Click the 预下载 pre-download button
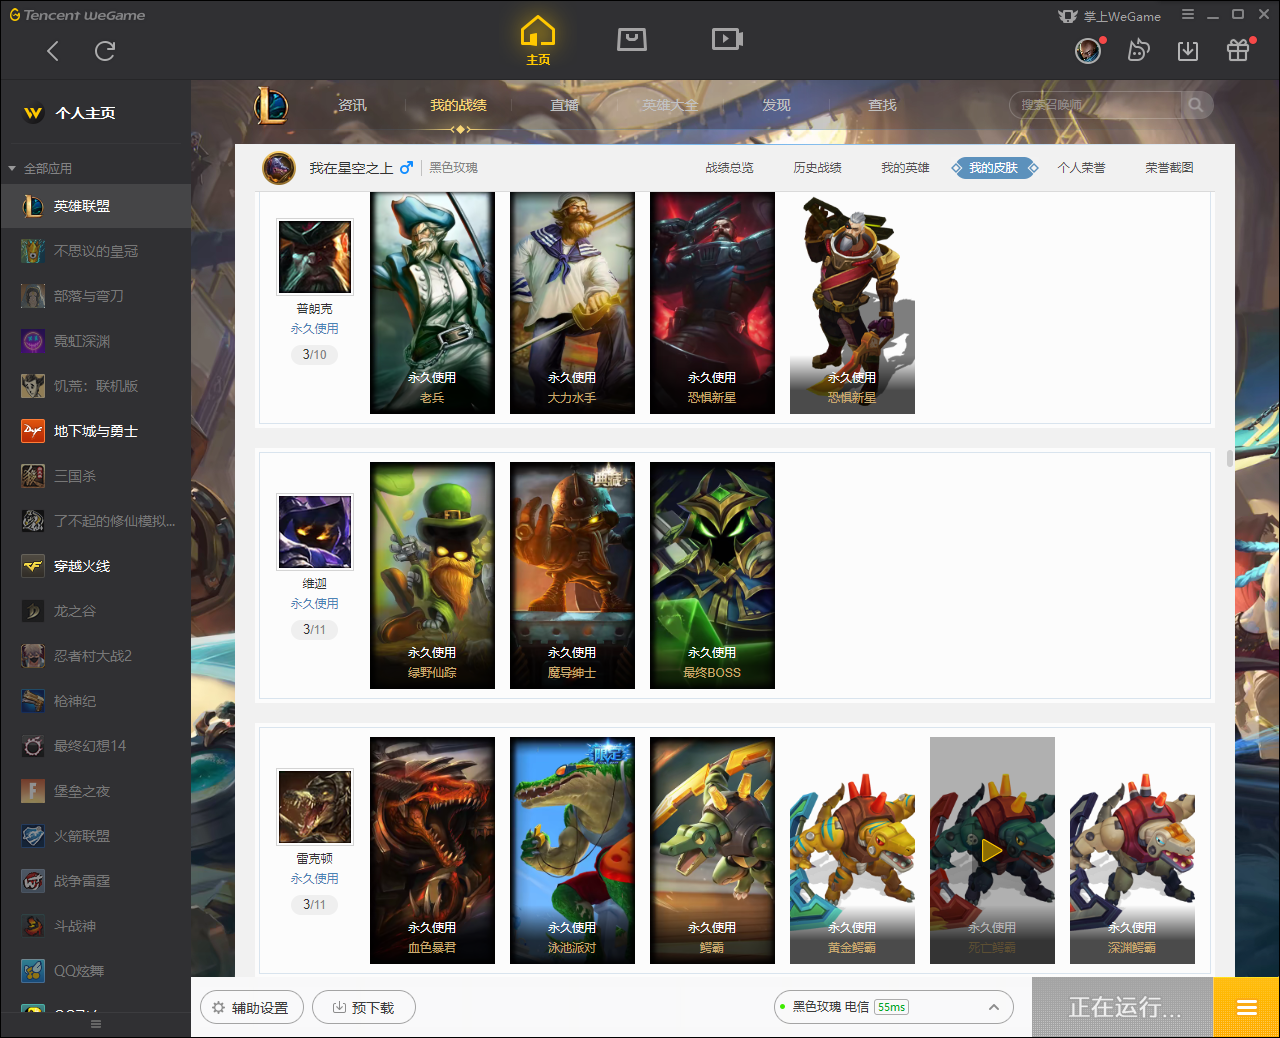Screen dimensions: 1280x1038 pyautogui.click(x=364, y=1007)
